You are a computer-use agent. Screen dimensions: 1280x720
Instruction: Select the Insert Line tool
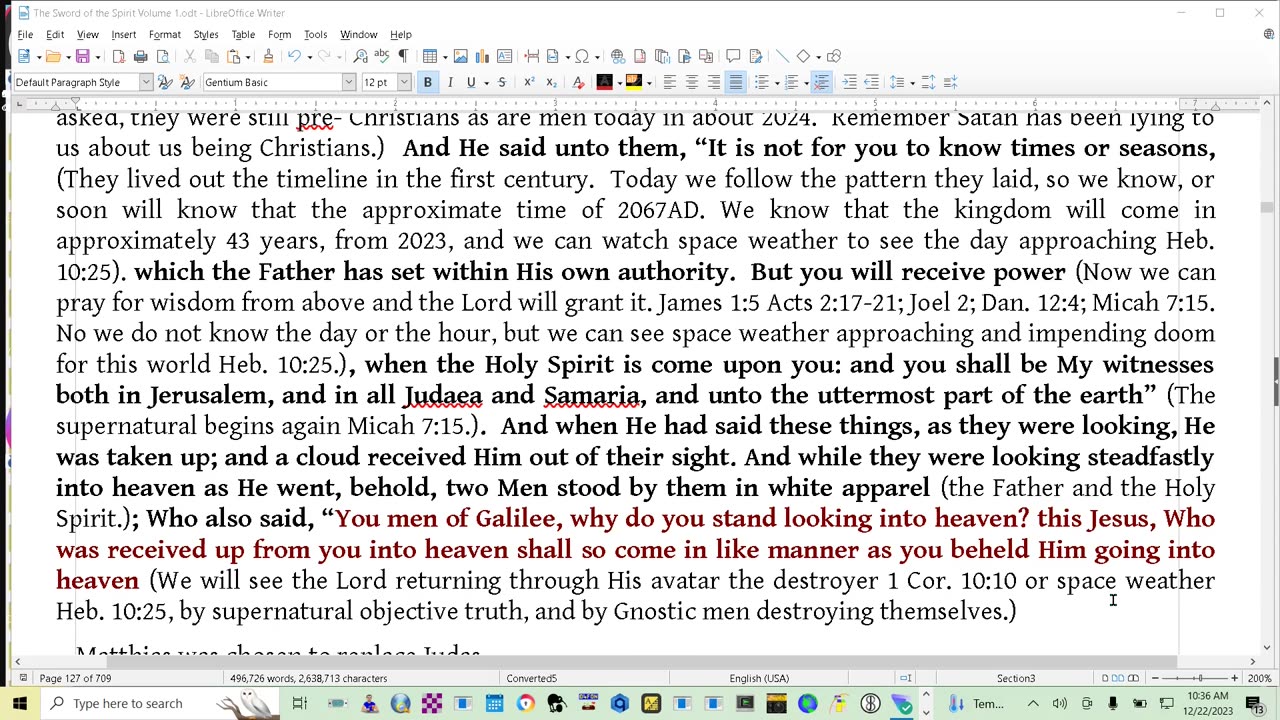[782, 56]
